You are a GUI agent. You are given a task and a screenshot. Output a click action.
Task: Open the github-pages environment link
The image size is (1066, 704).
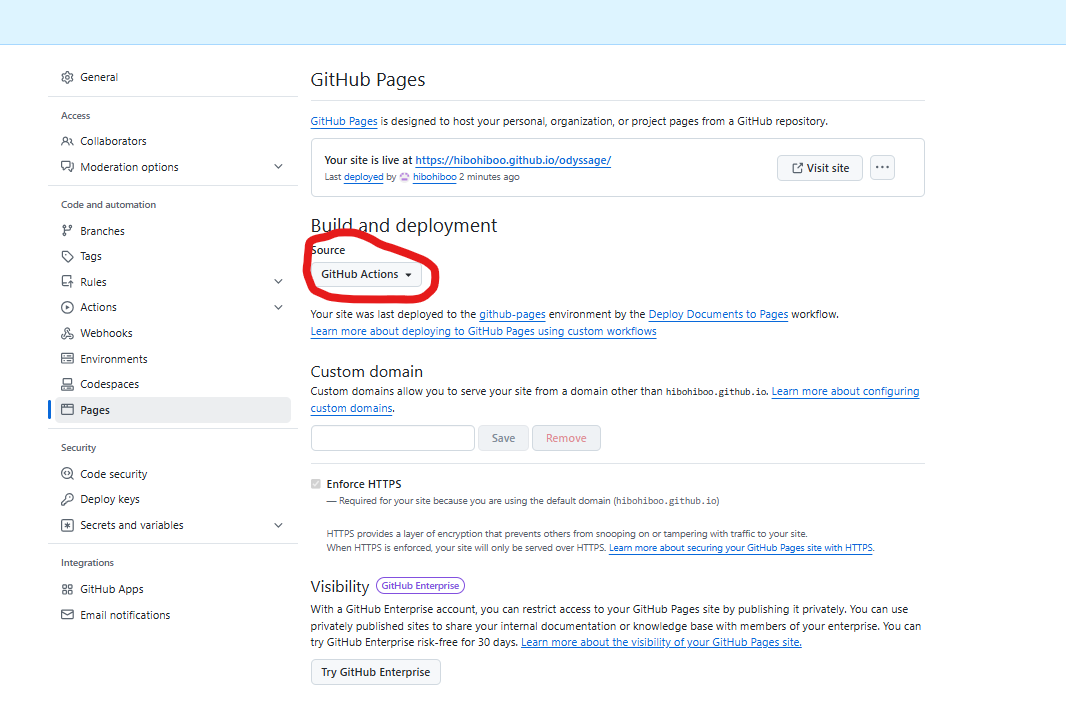(x=513, y=315)
